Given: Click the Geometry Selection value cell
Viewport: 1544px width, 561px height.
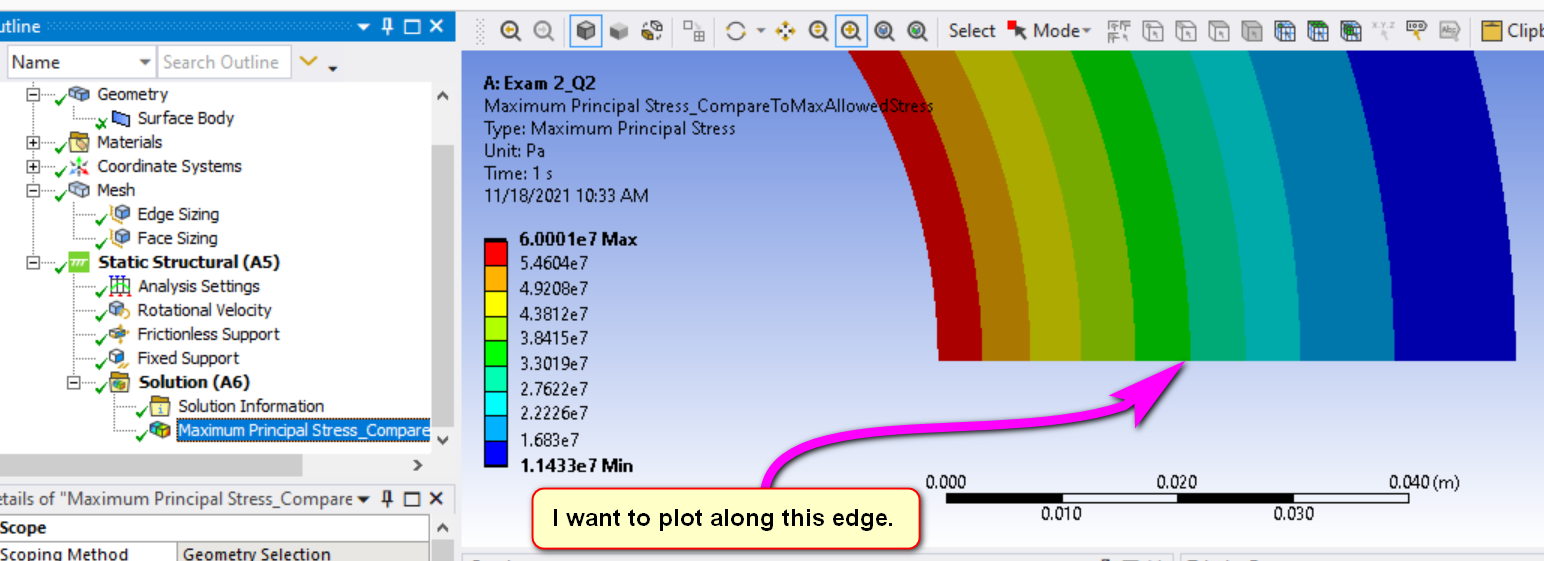Looking at the screenshot, I should (x=304, y=553).
